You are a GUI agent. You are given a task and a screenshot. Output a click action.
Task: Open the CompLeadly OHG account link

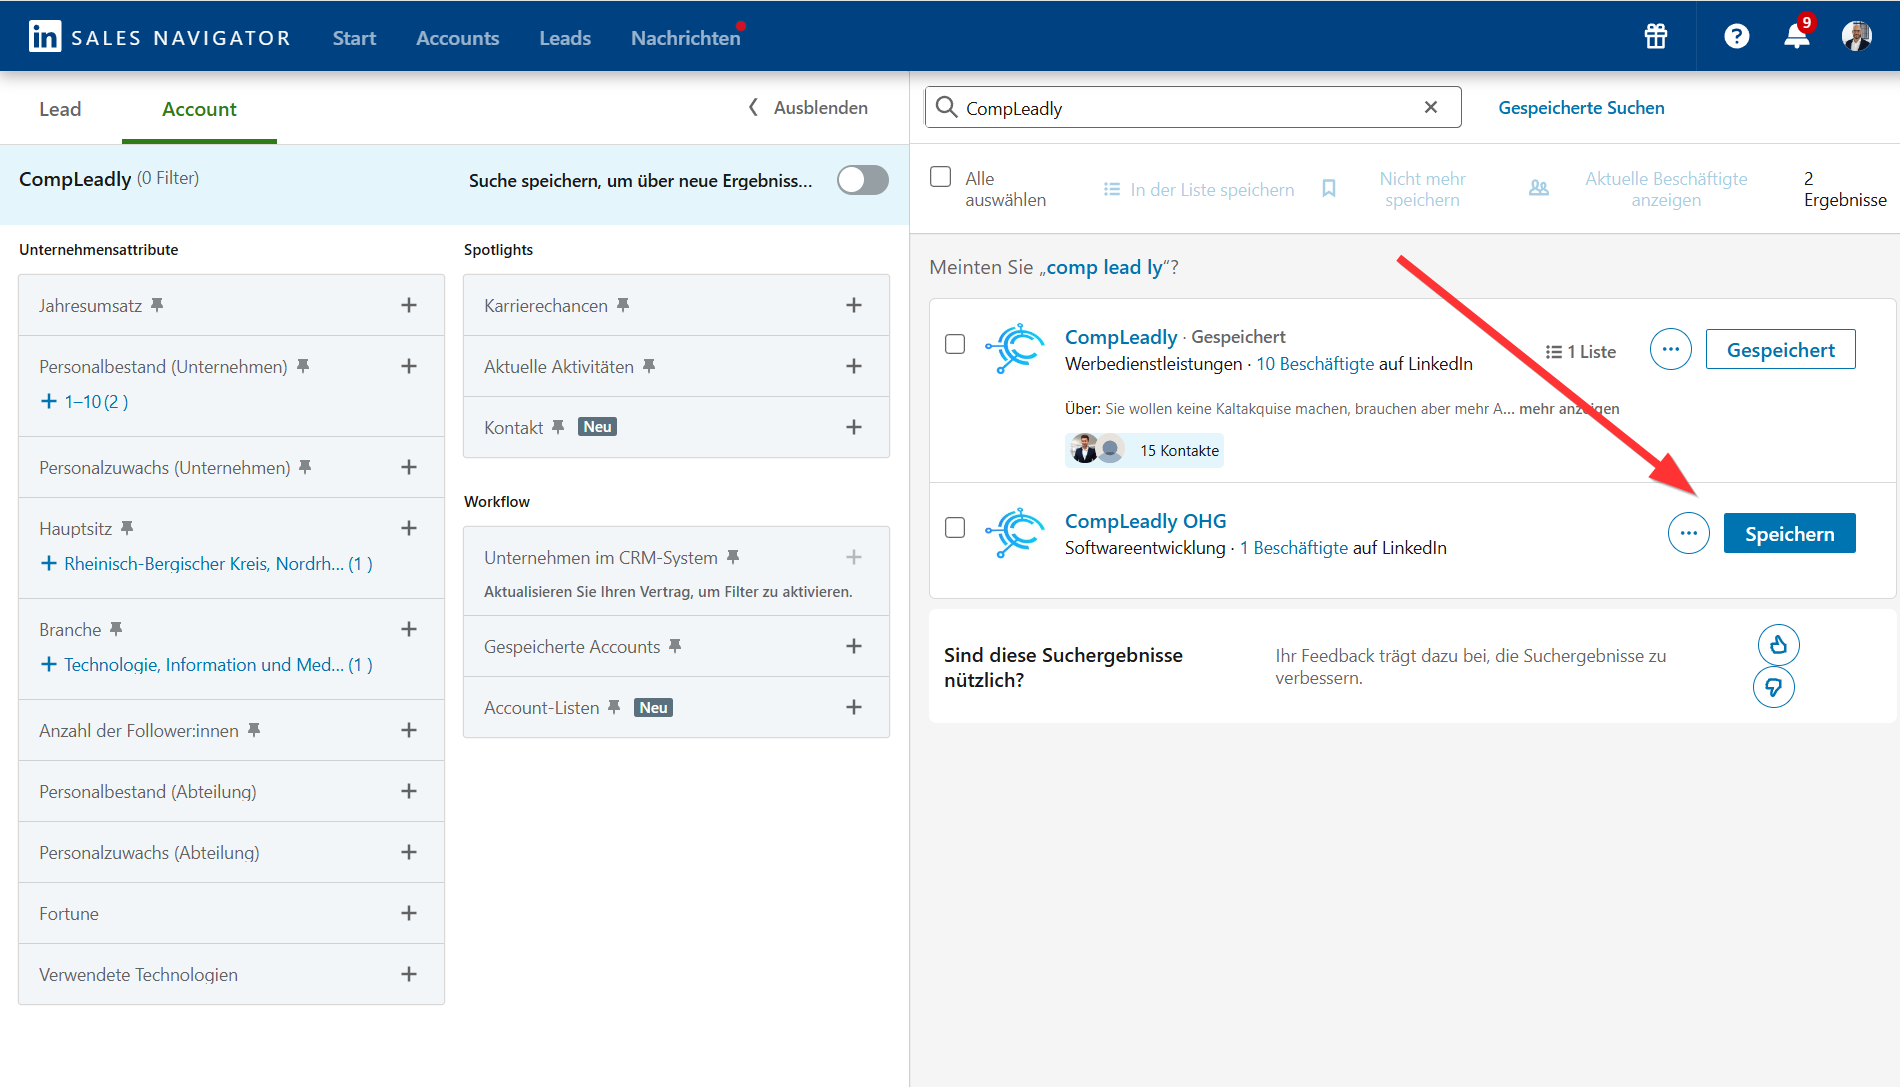click(1145, 521)
